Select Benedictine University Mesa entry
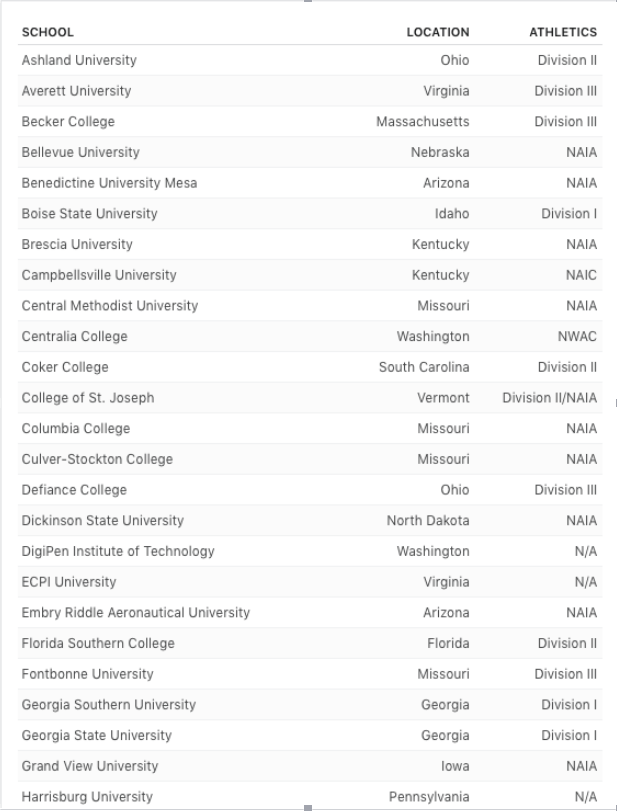617x811 pixels. [109, 183]
